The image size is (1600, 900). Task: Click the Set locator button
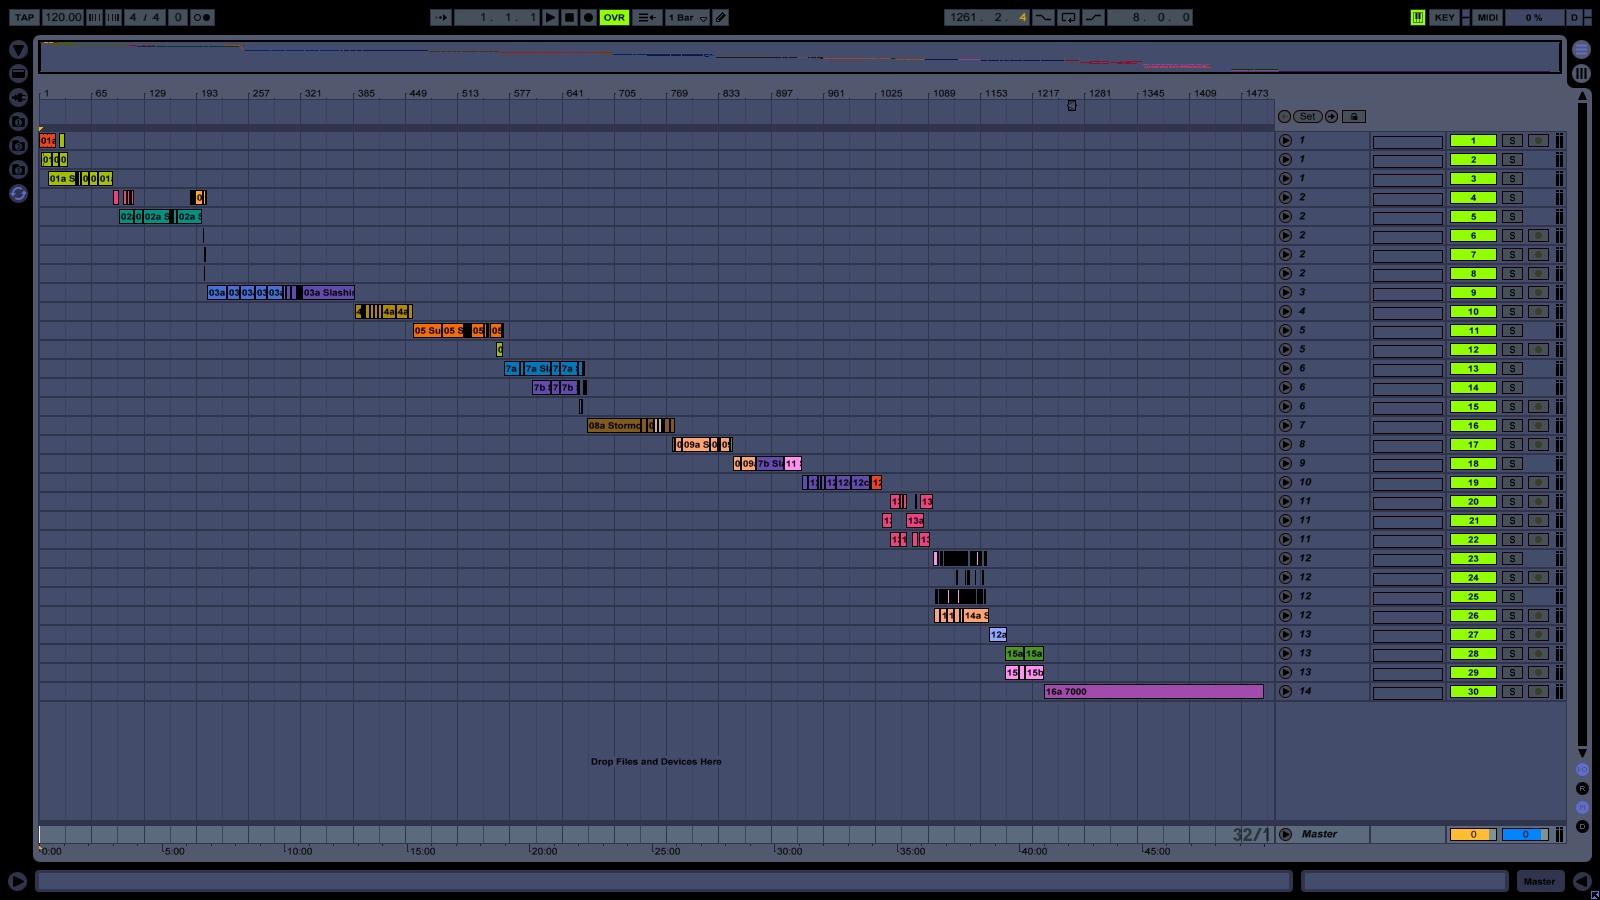pos(1307,116)
